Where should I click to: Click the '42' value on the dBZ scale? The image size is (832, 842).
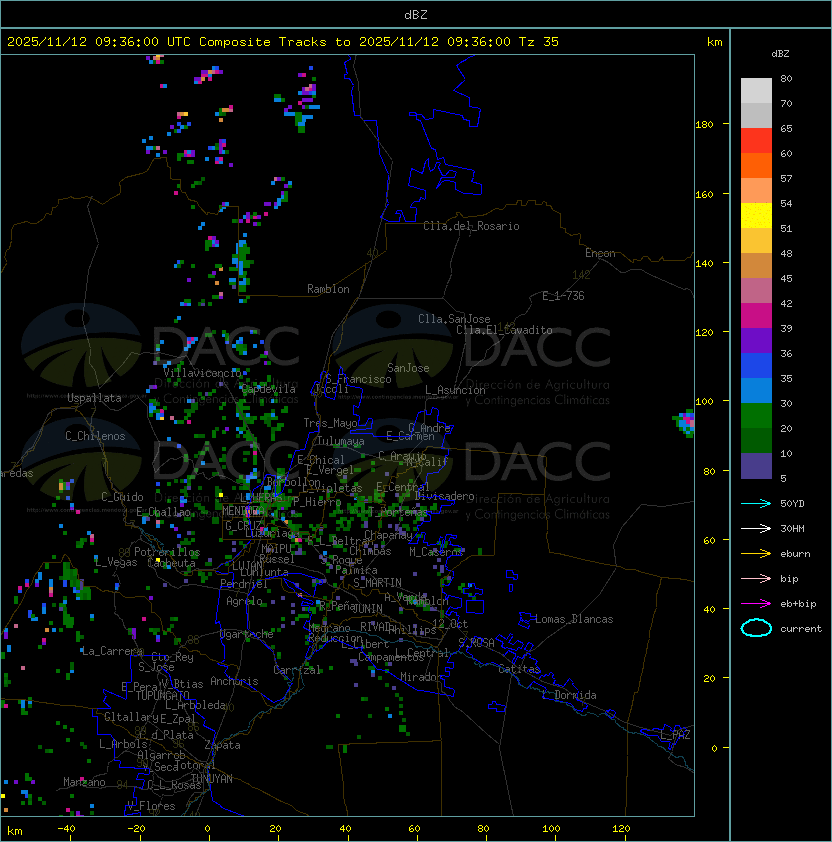click(786, 303)
